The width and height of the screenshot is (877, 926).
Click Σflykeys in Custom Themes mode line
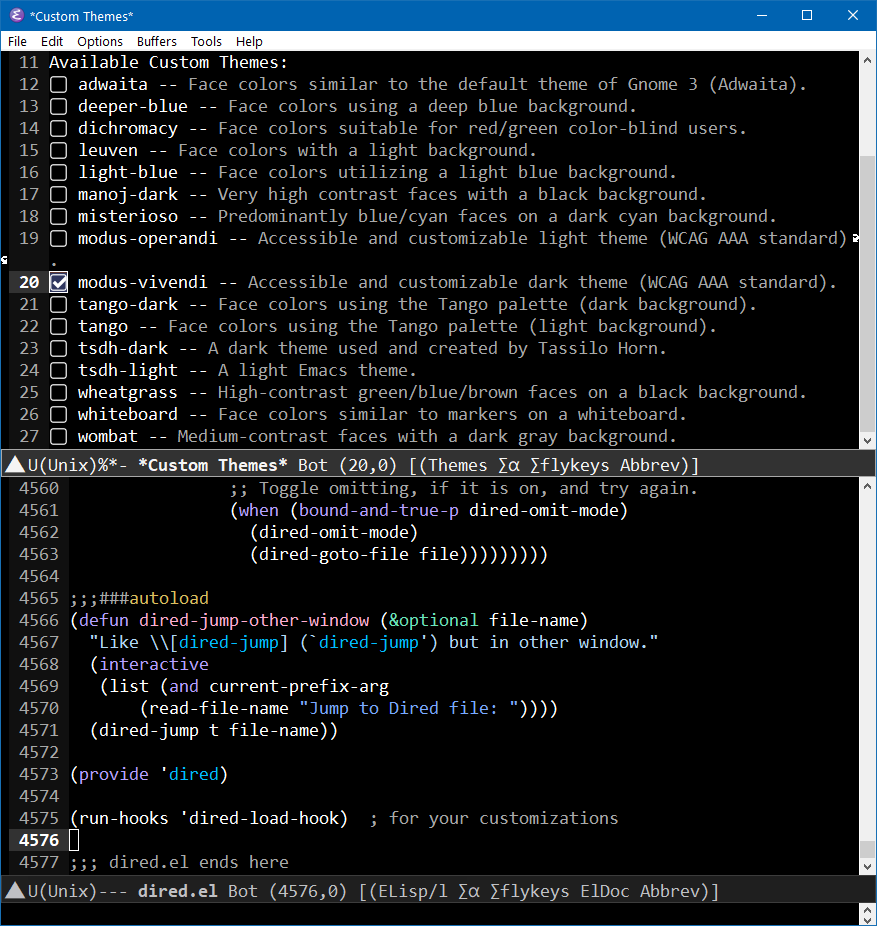click(x=569, y=465)
